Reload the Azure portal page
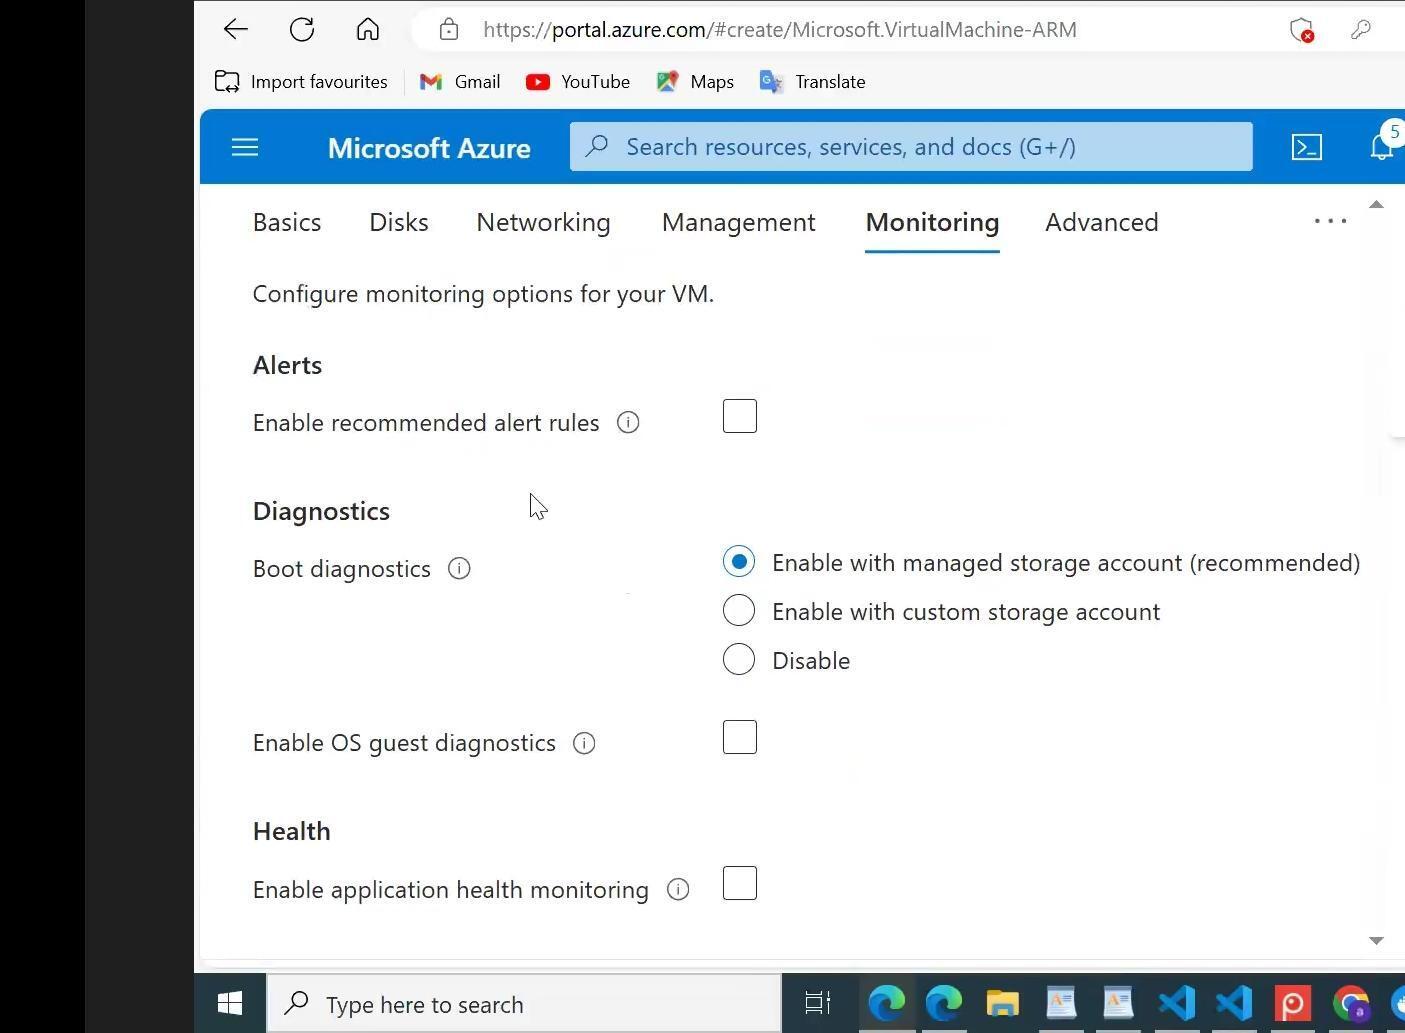 [301, 29]
